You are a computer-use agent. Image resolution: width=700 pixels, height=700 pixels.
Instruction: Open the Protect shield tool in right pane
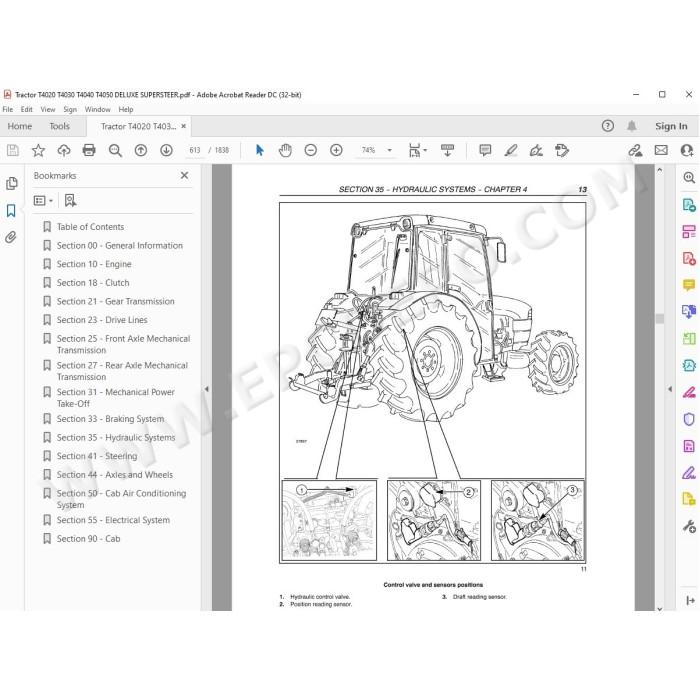[x=689, y=419]
